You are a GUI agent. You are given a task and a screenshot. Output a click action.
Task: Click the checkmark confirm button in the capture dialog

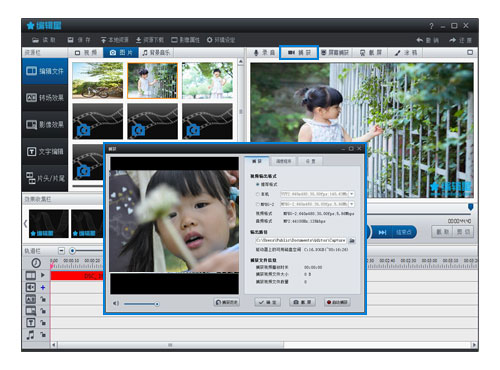268,302
